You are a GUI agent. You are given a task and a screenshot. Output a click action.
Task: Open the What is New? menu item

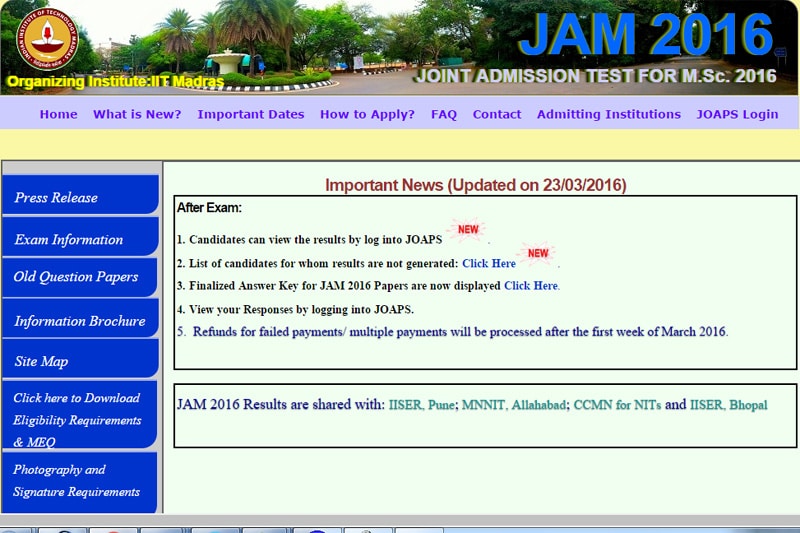point(137,114)
